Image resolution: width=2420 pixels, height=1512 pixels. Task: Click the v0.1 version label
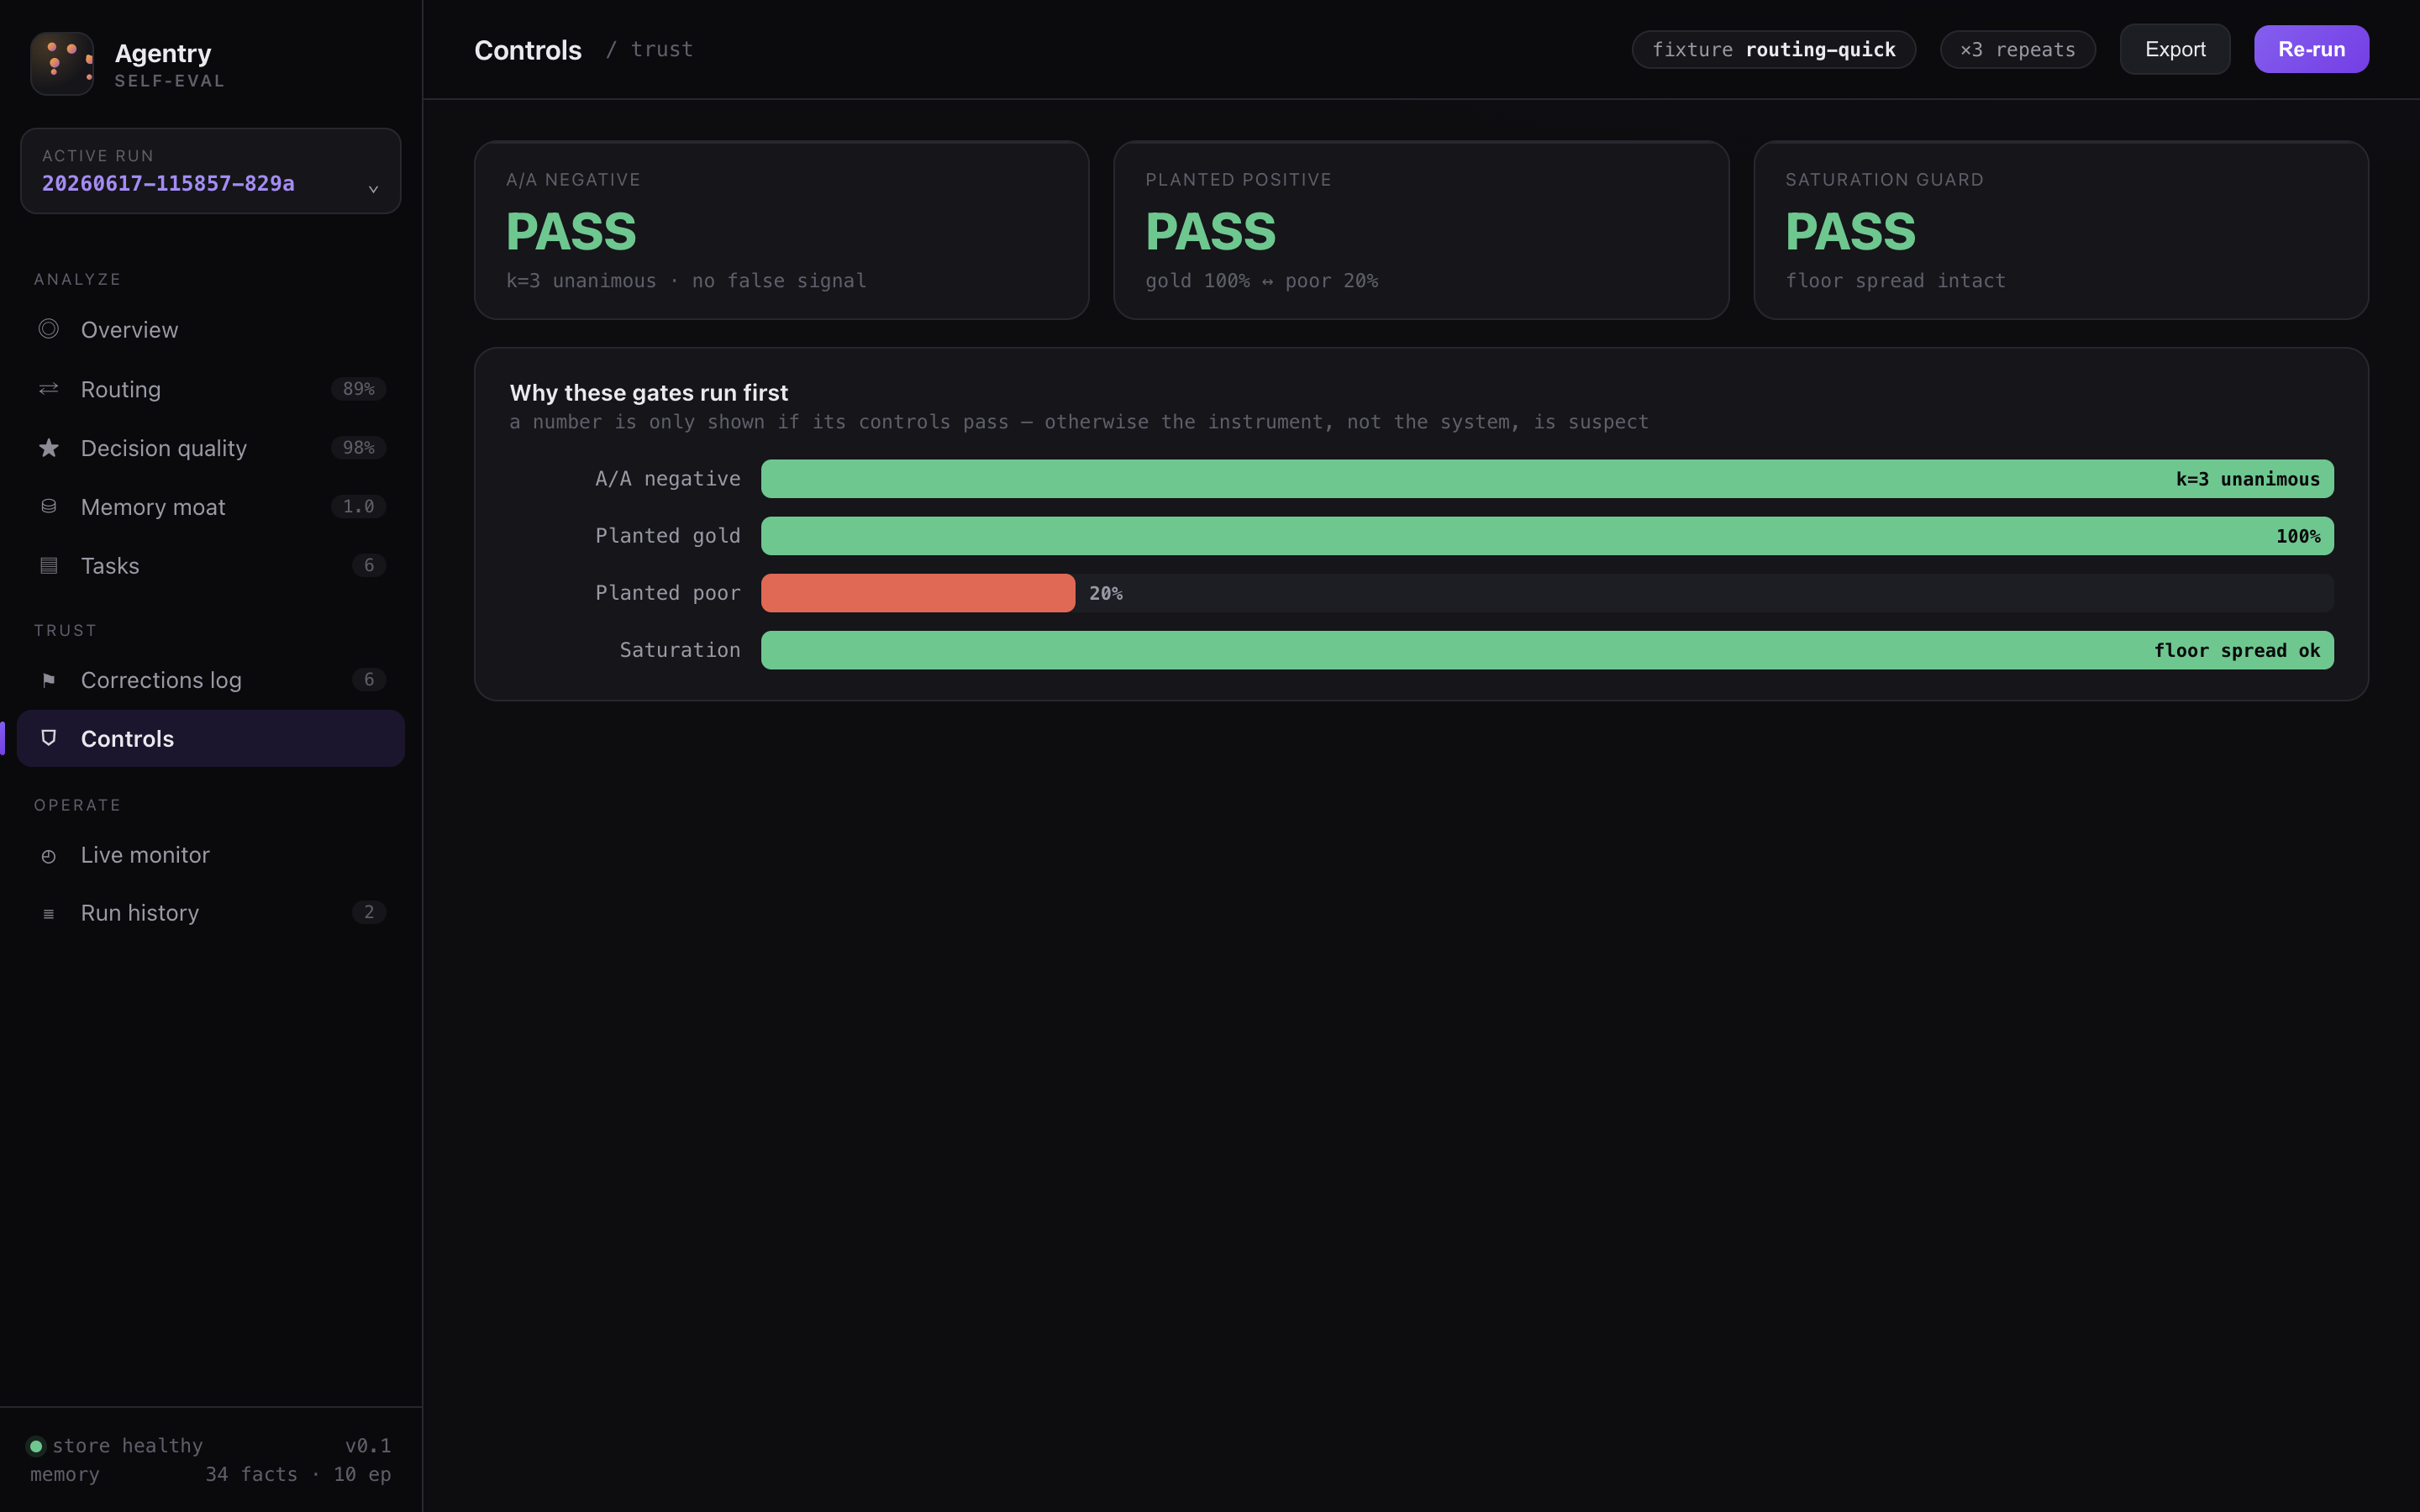[x=368, y=1446]
